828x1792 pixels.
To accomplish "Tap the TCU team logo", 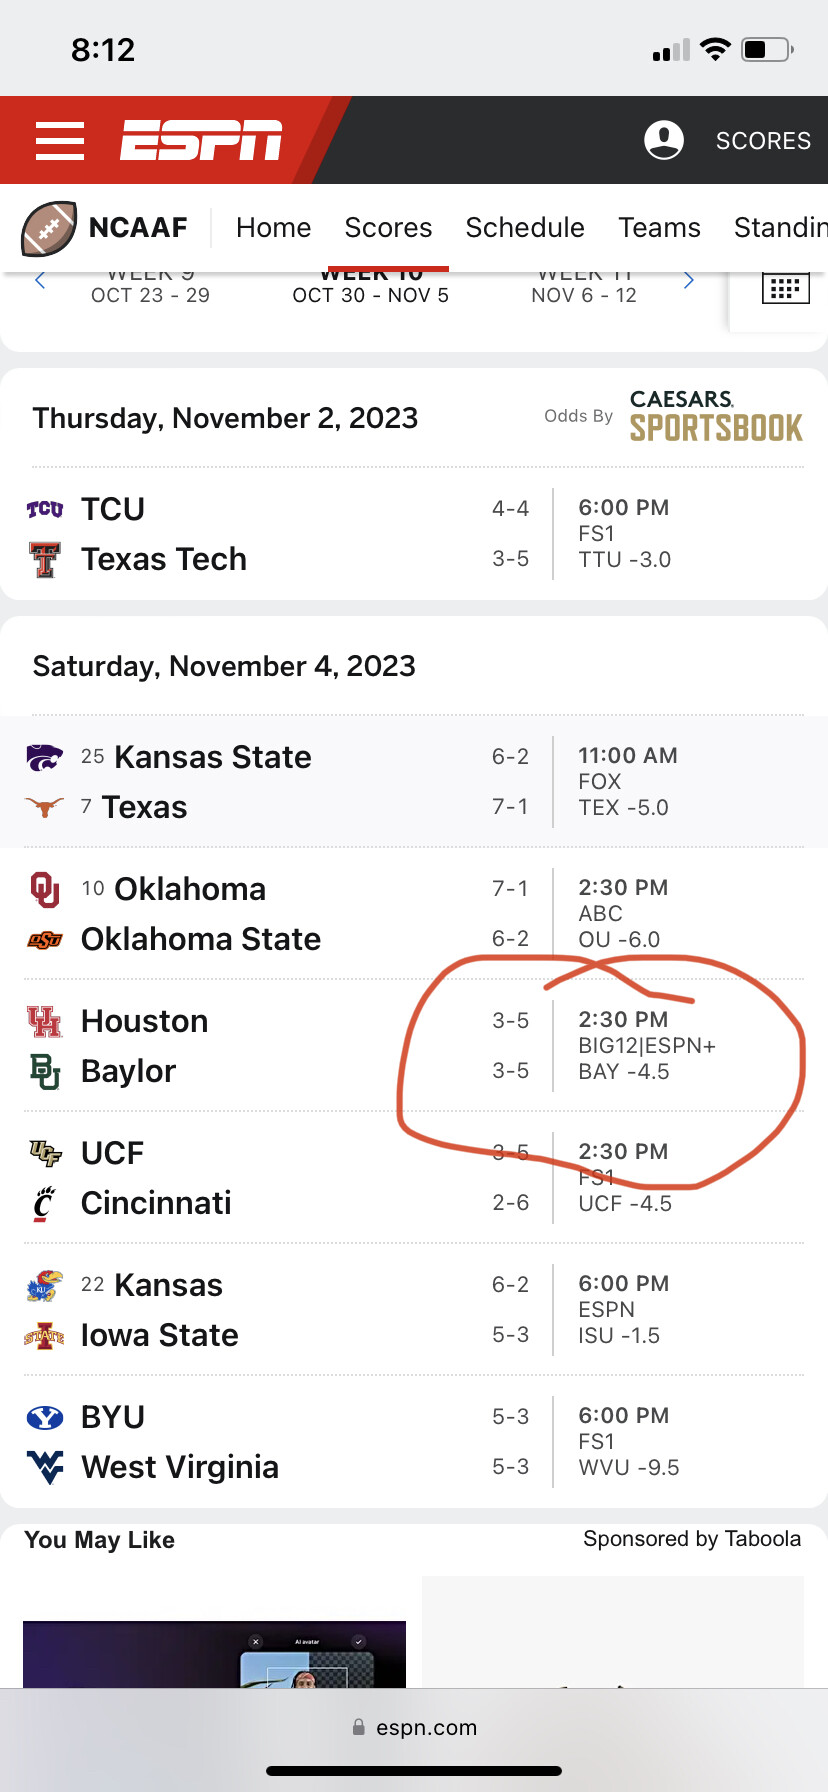I will (x=45, y=509).
